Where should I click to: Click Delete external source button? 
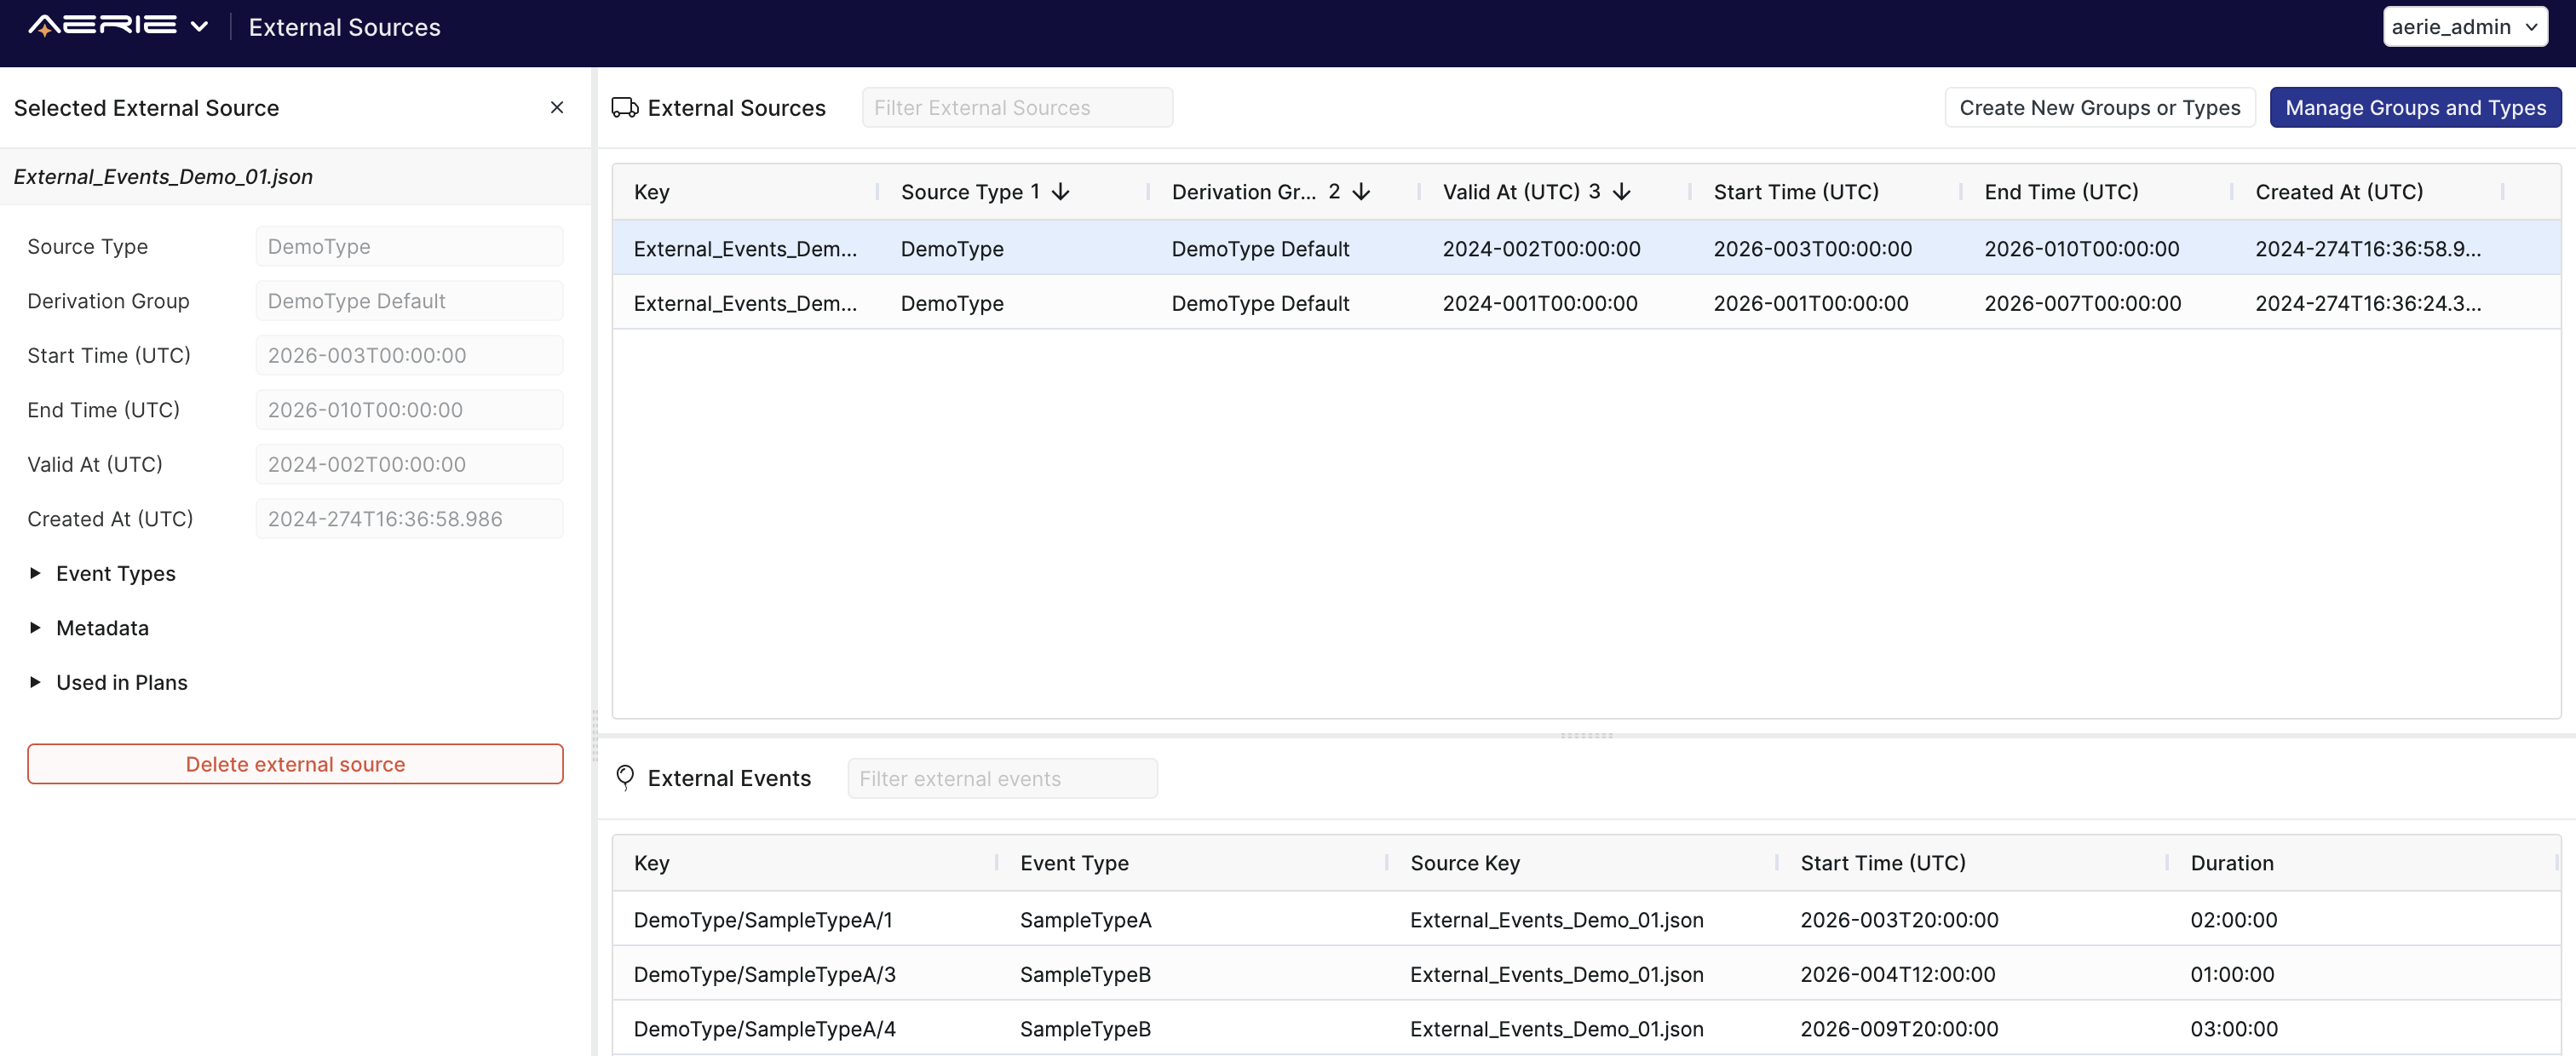[295, 764]
